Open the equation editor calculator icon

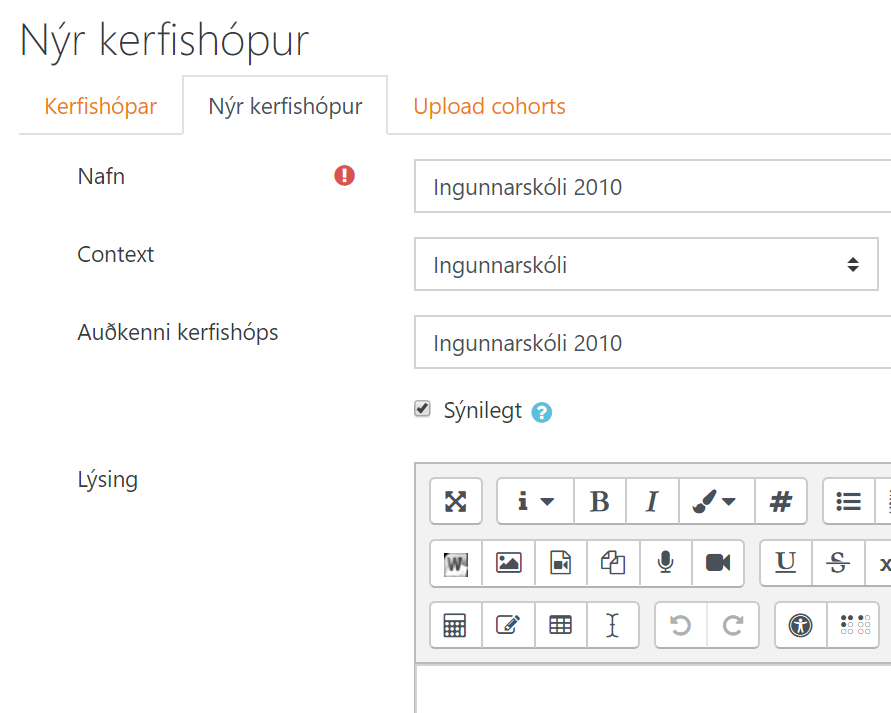(x=456, y=625)
